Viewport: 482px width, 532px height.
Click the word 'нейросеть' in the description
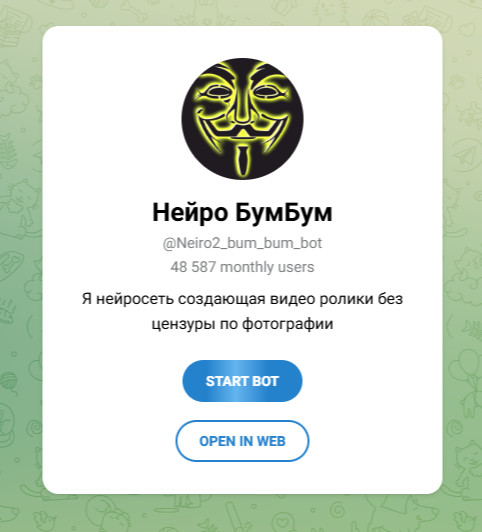tap(135, 299)
